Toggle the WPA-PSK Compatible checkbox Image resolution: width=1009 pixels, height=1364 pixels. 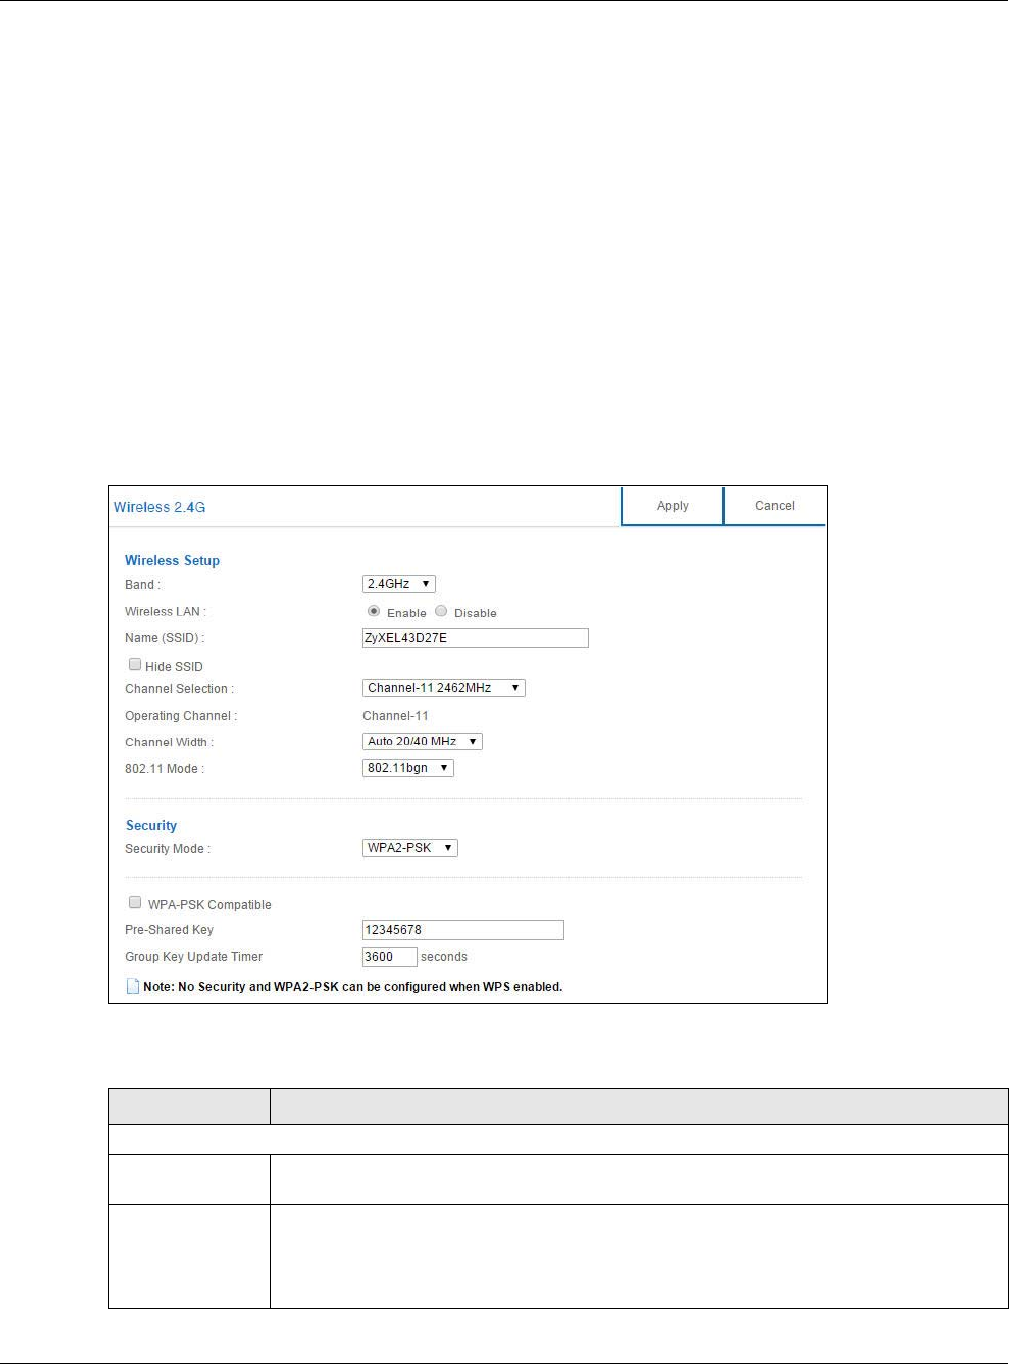[135, 903]
